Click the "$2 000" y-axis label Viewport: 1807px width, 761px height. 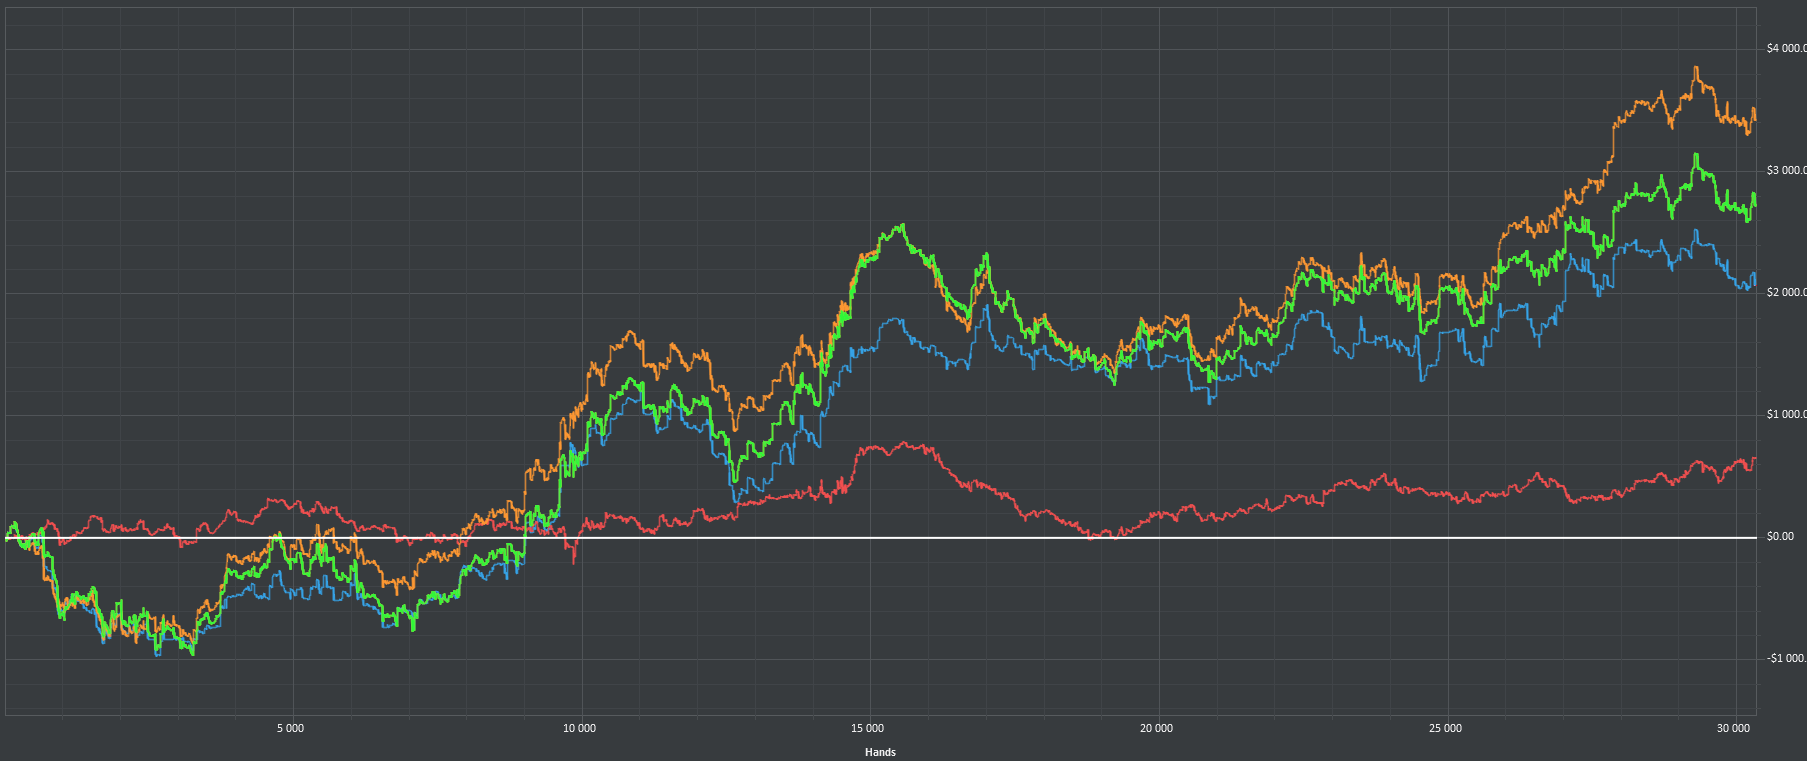coord(1786,292)
